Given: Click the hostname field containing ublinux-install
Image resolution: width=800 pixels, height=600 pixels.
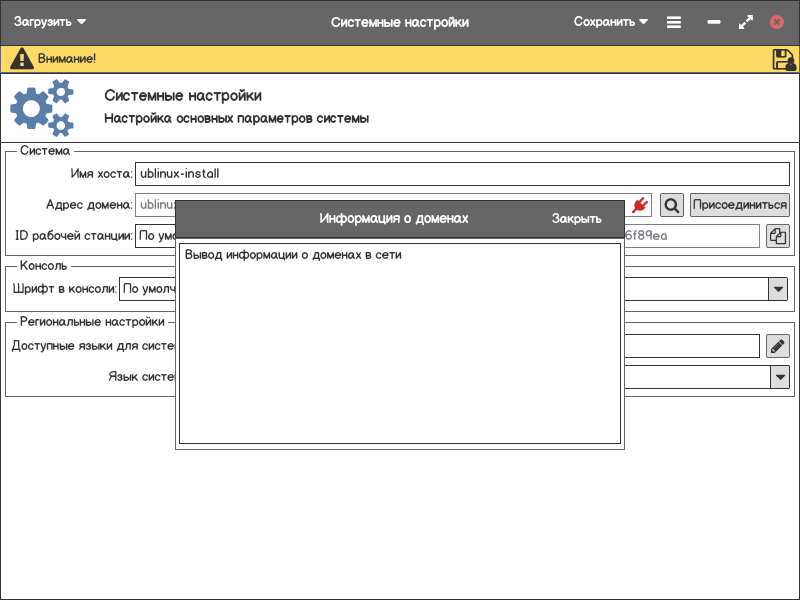Looking at the screenshot, I should tap(460, 173).
